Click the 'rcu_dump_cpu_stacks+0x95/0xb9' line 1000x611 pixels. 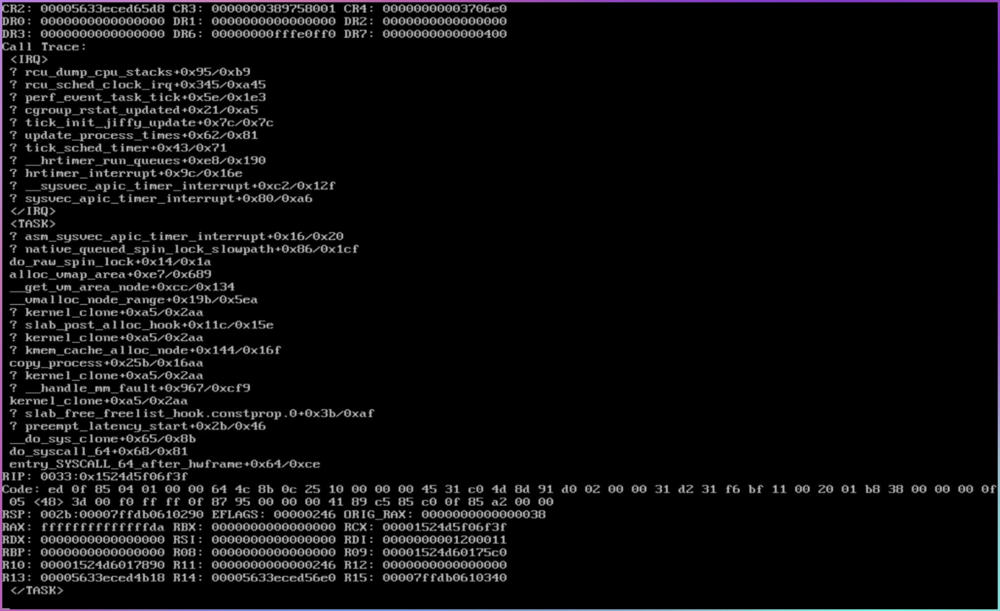pos(130,72)
